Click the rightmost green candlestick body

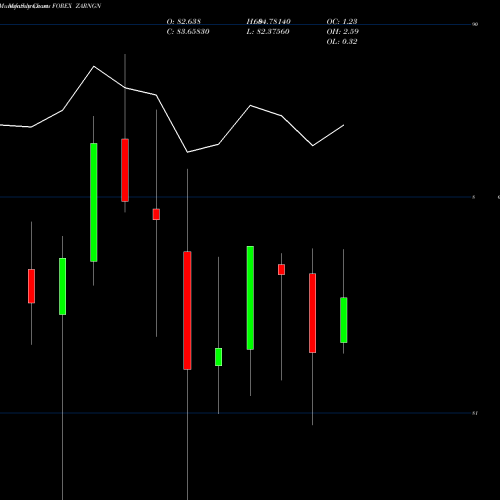[344, 320]
